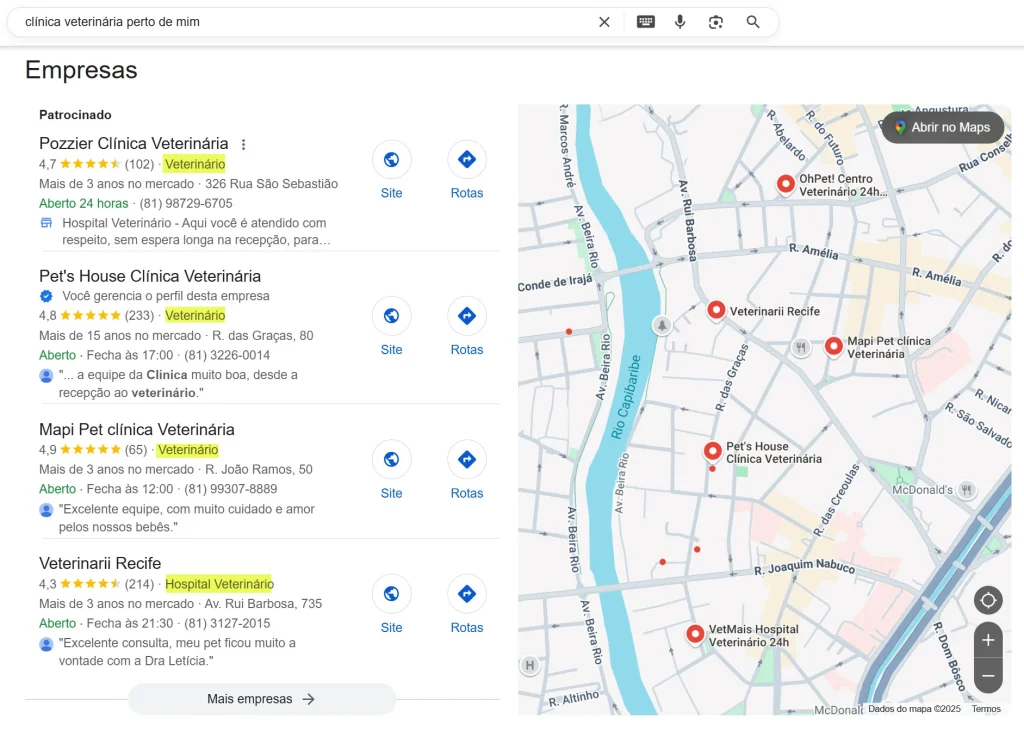Open Pozzier Clínica Veterinária website
The image size is (1024, 731).
(x=391, y=160)
